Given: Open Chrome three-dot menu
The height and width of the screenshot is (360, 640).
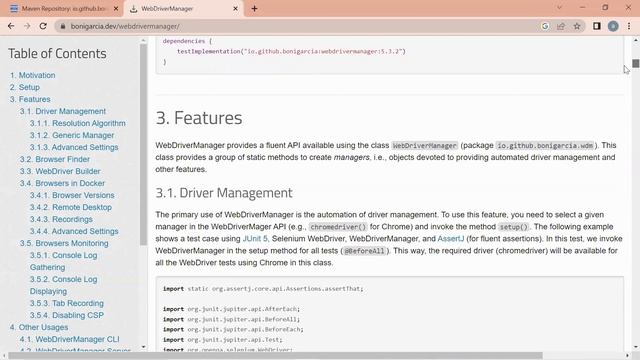Looking at the screenshot, I should click(629, 26).
